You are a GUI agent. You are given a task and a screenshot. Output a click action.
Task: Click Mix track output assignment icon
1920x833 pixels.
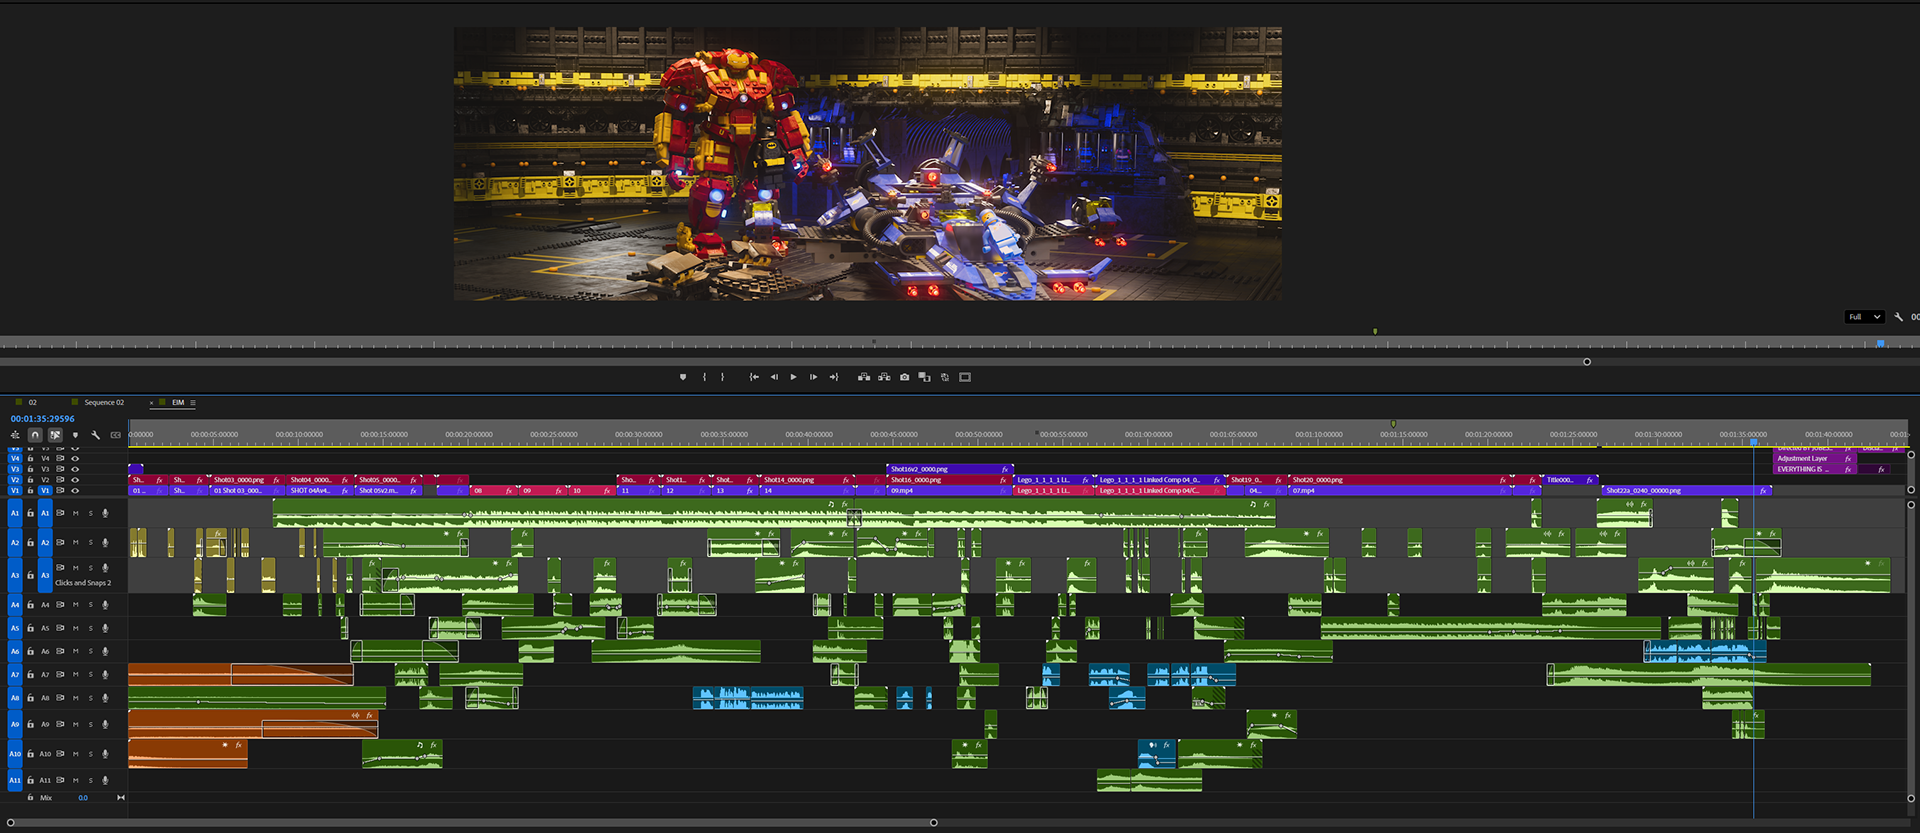pos(121,798)
